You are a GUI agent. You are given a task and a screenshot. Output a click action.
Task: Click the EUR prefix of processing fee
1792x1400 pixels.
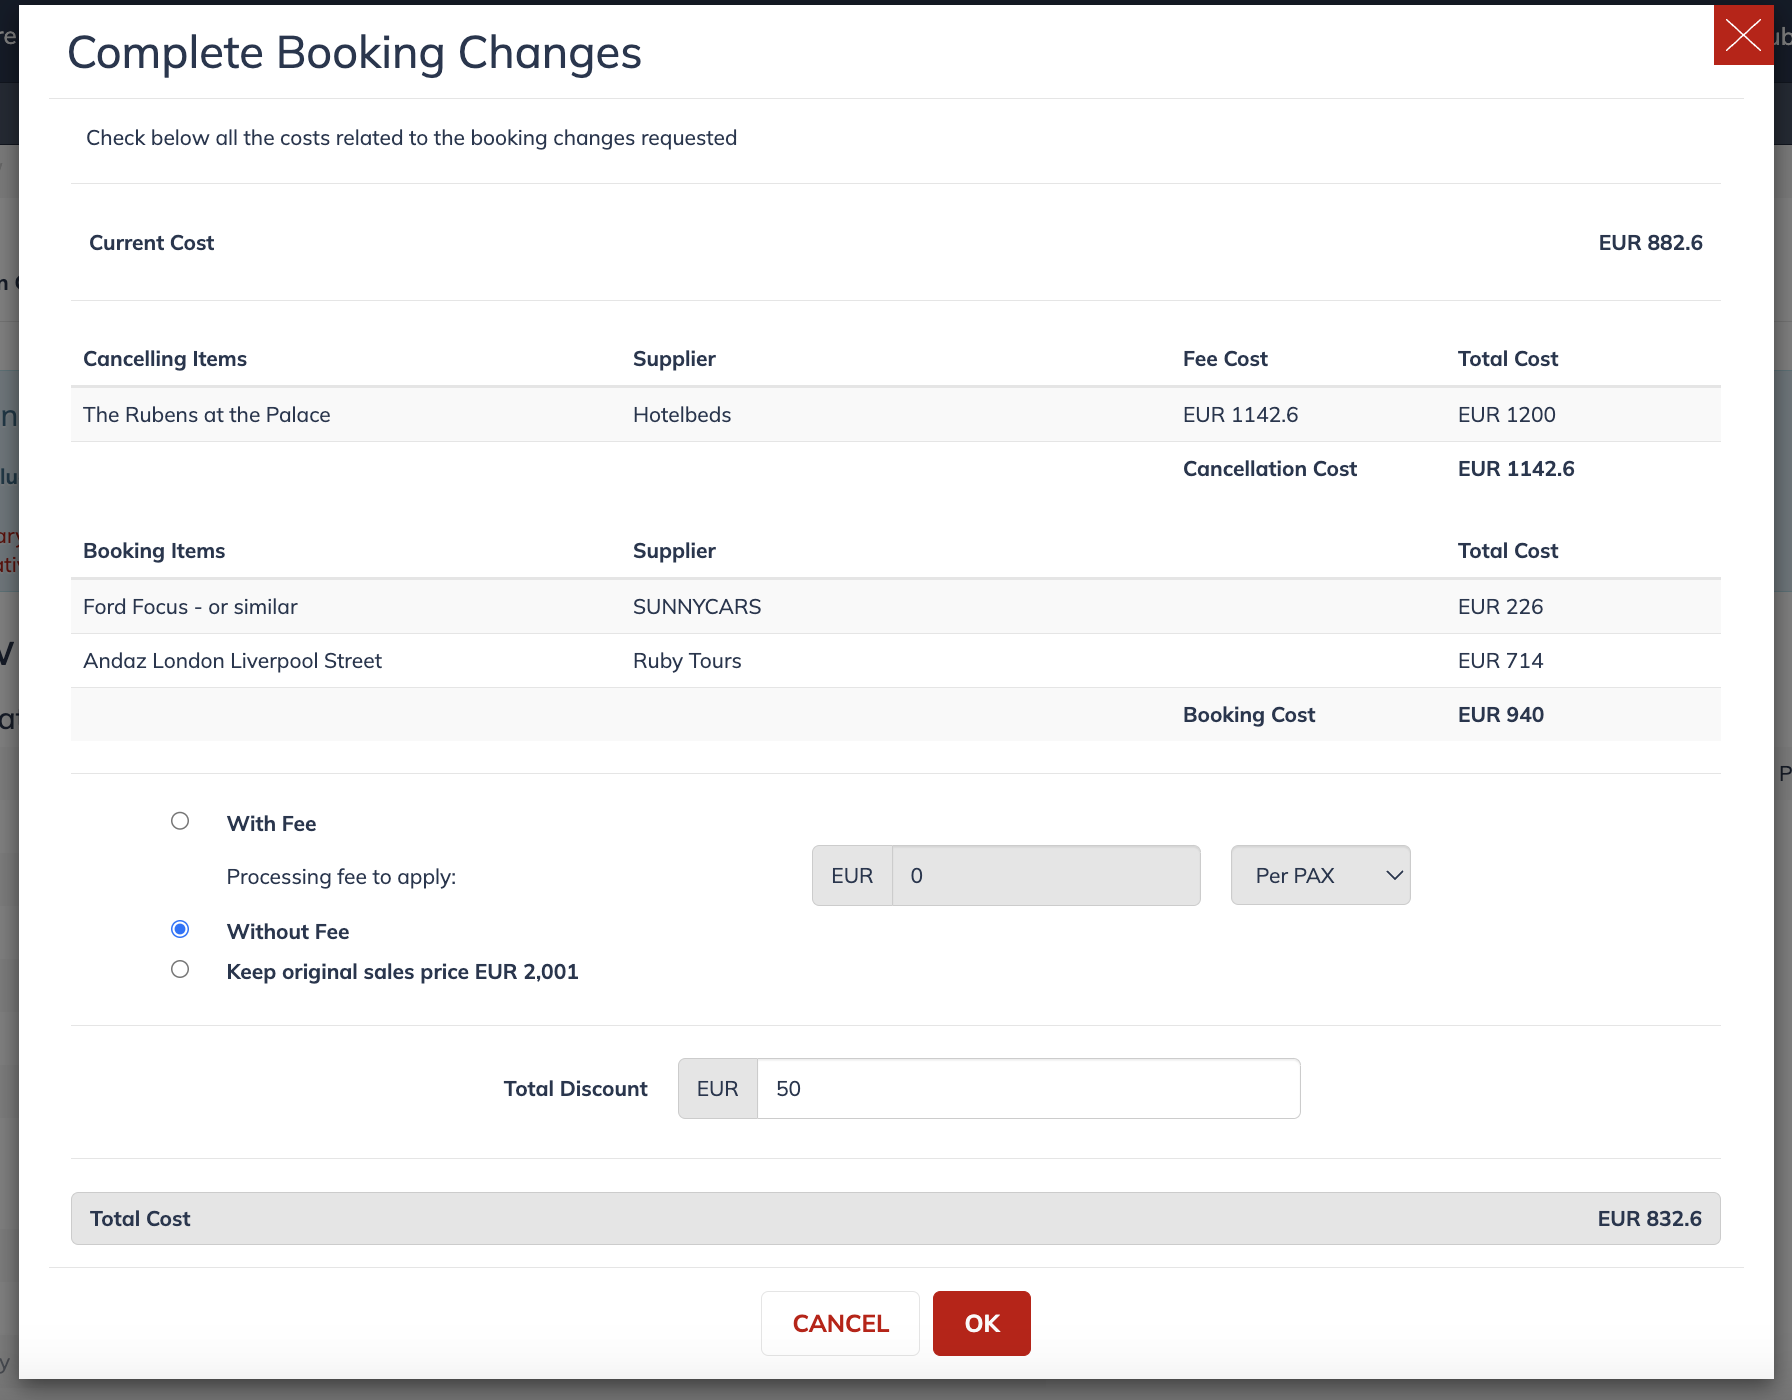pos(852,875)
